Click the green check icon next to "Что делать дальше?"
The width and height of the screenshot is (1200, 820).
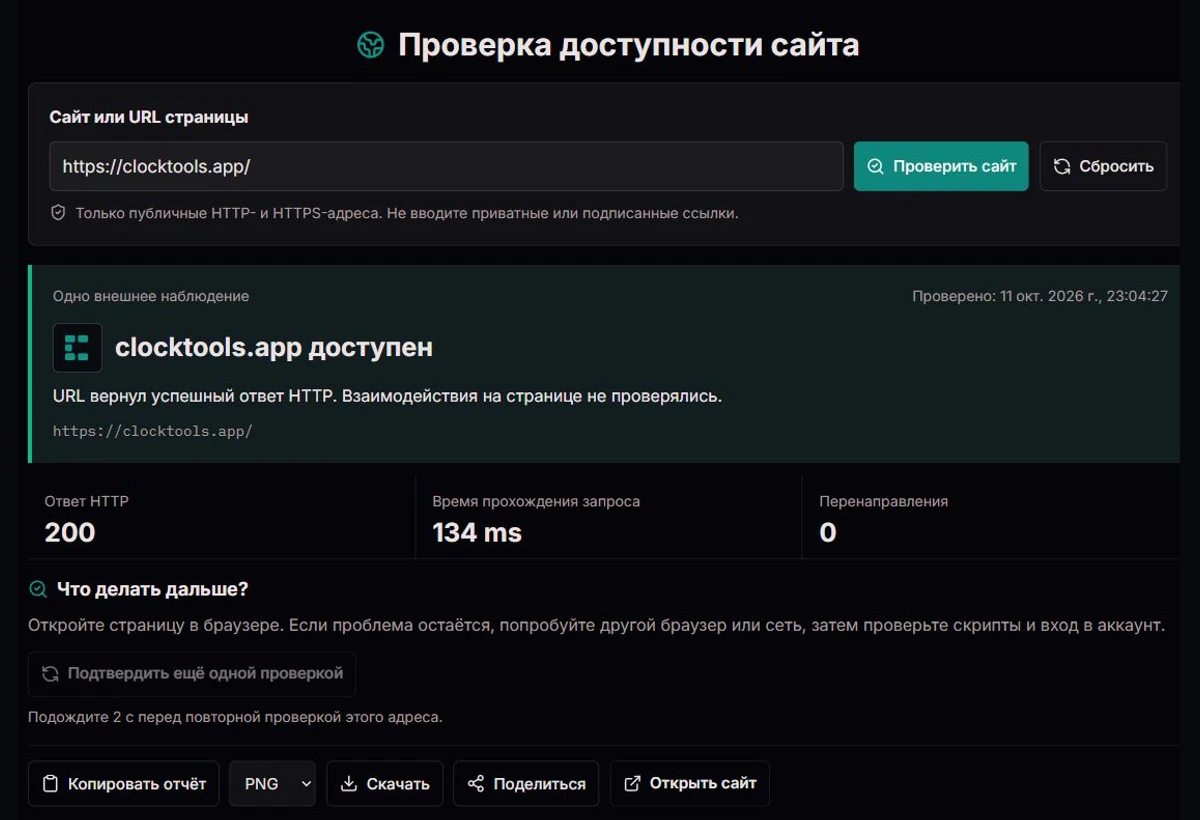coord(38,589)
